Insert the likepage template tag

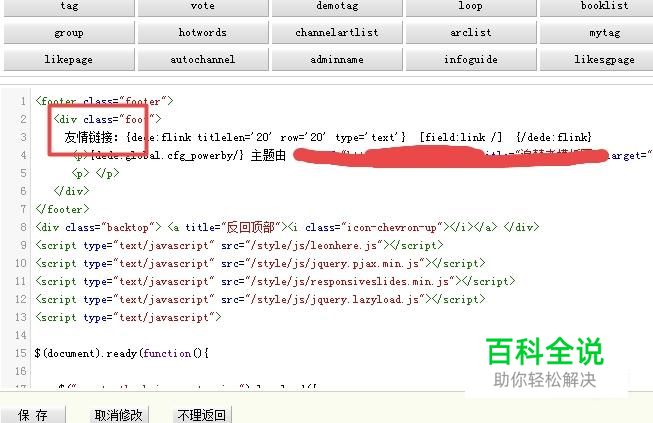click(x=69, y=60)
